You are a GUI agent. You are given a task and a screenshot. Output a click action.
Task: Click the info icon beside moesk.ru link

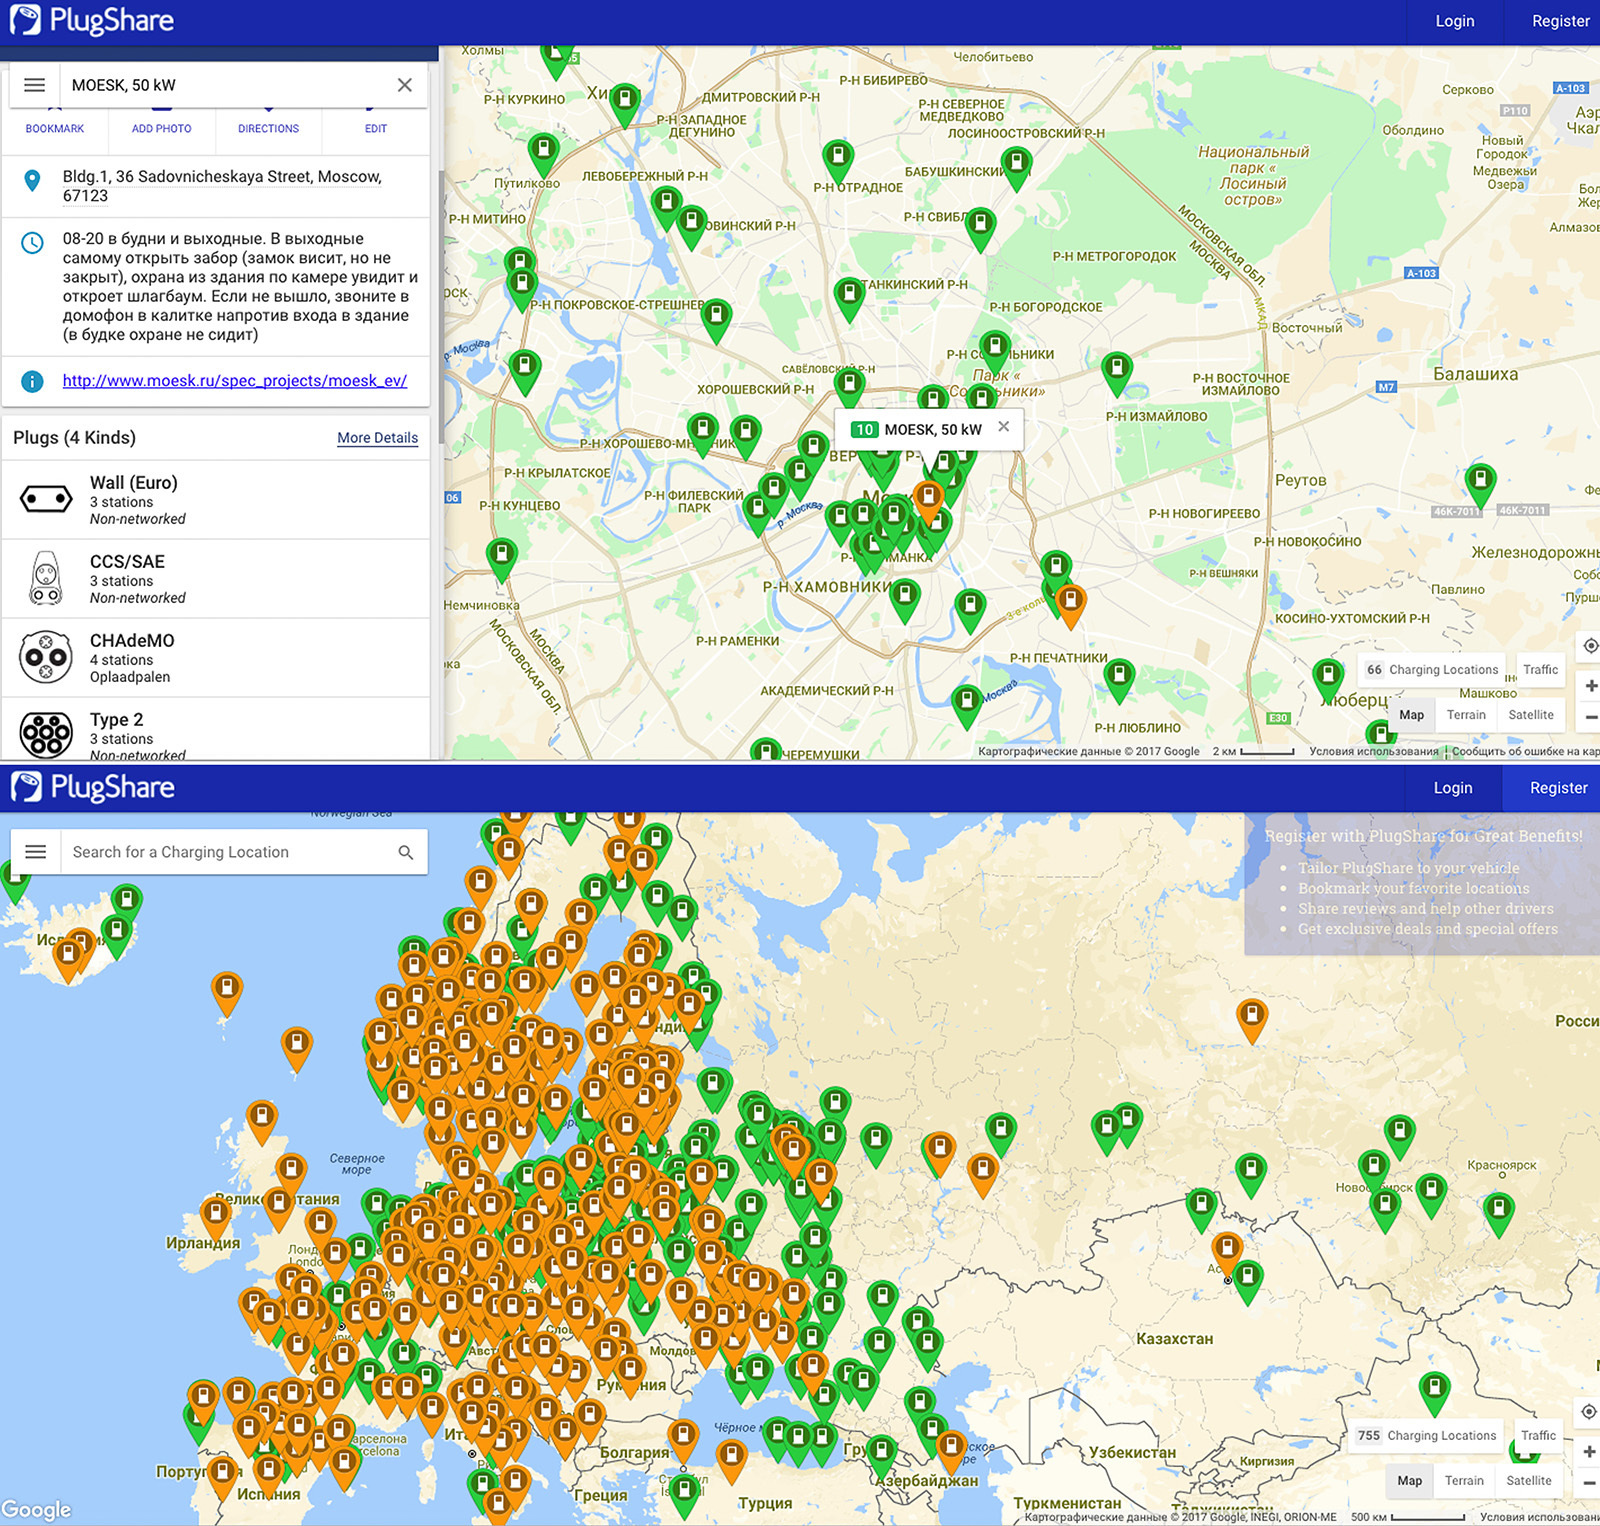point(32,381)
